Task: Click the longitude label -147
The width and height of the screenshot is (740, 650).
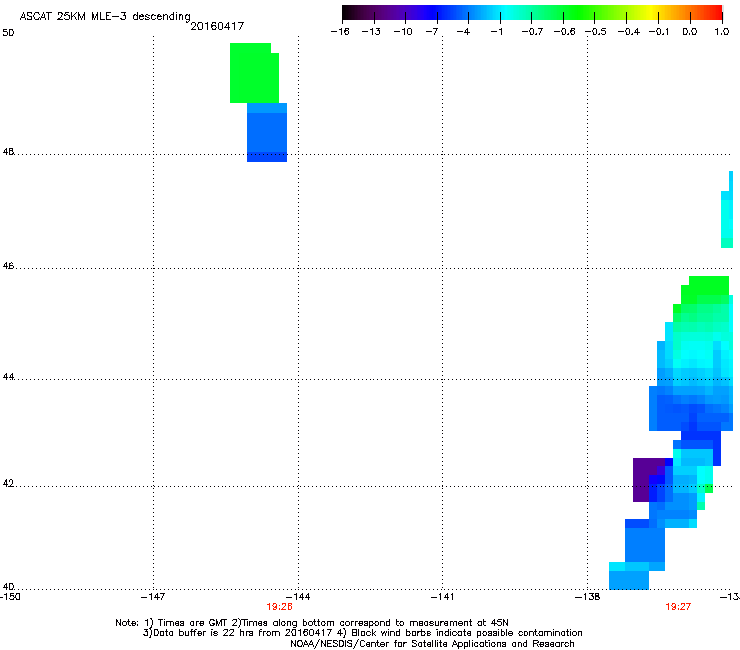Action: click(153, 597)
